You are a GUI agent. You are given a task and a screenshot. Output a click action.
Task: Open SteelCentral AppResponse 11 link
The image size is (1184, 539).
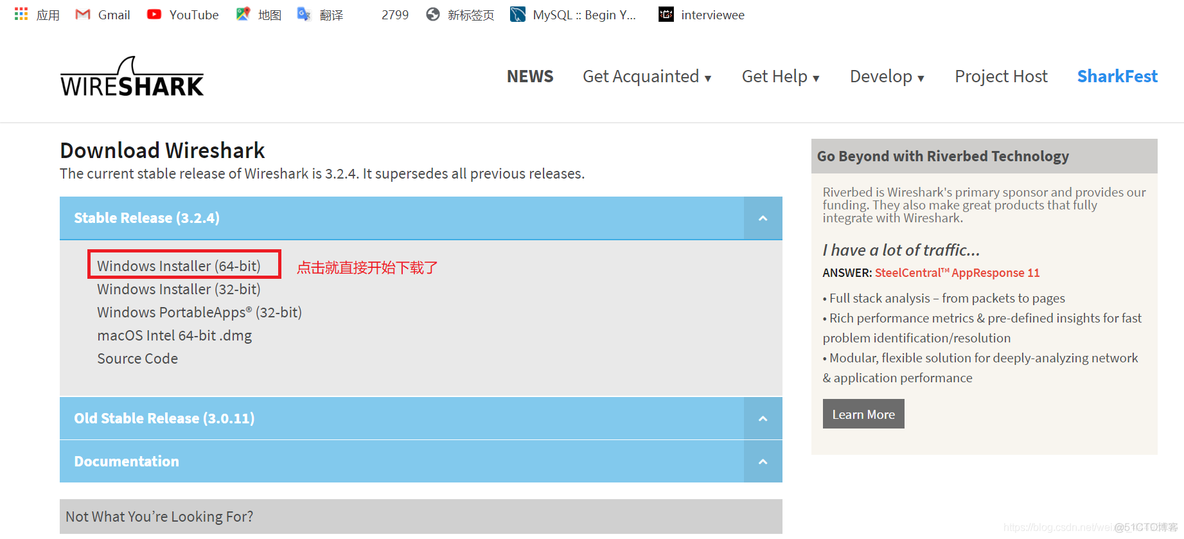(x=957, y=273)
